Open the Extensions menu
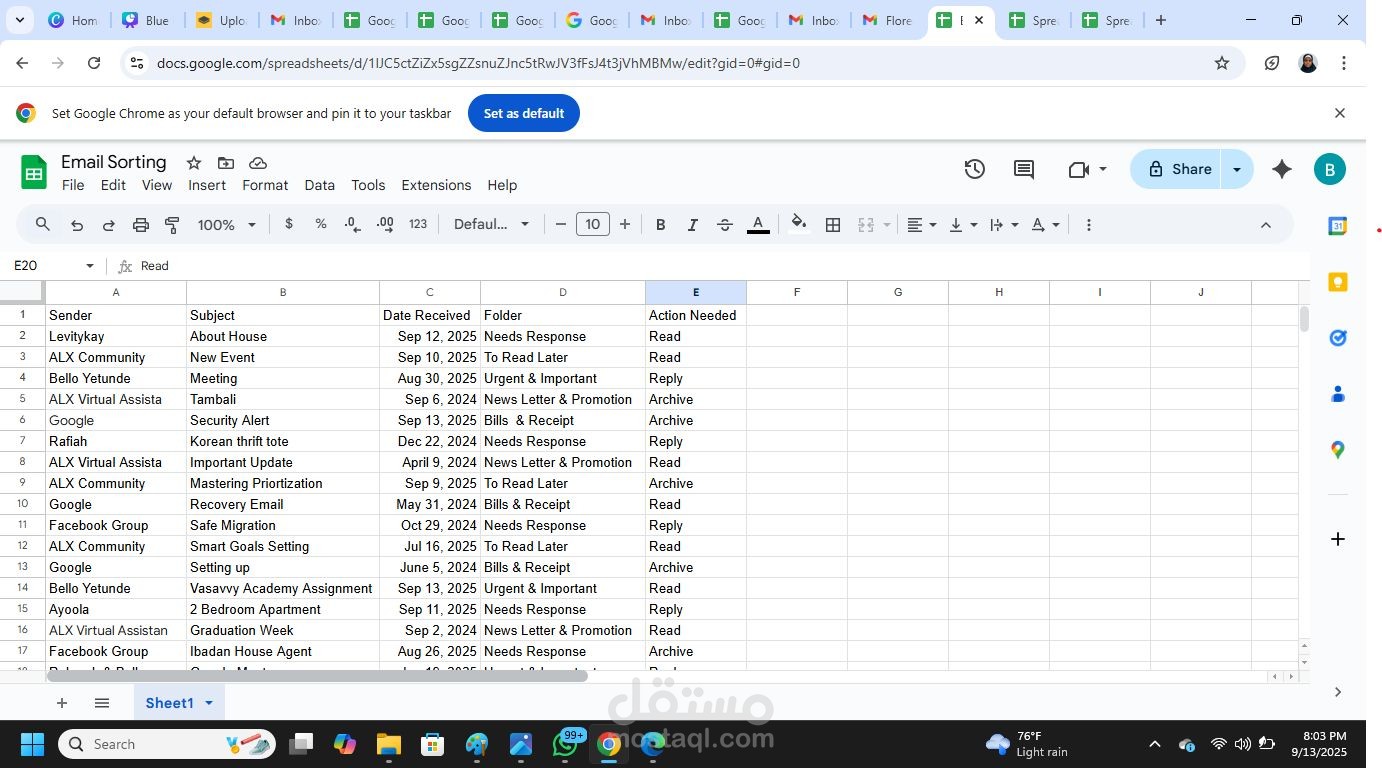The width and height of the screenshot is (1382, 768). coord(435,185)
